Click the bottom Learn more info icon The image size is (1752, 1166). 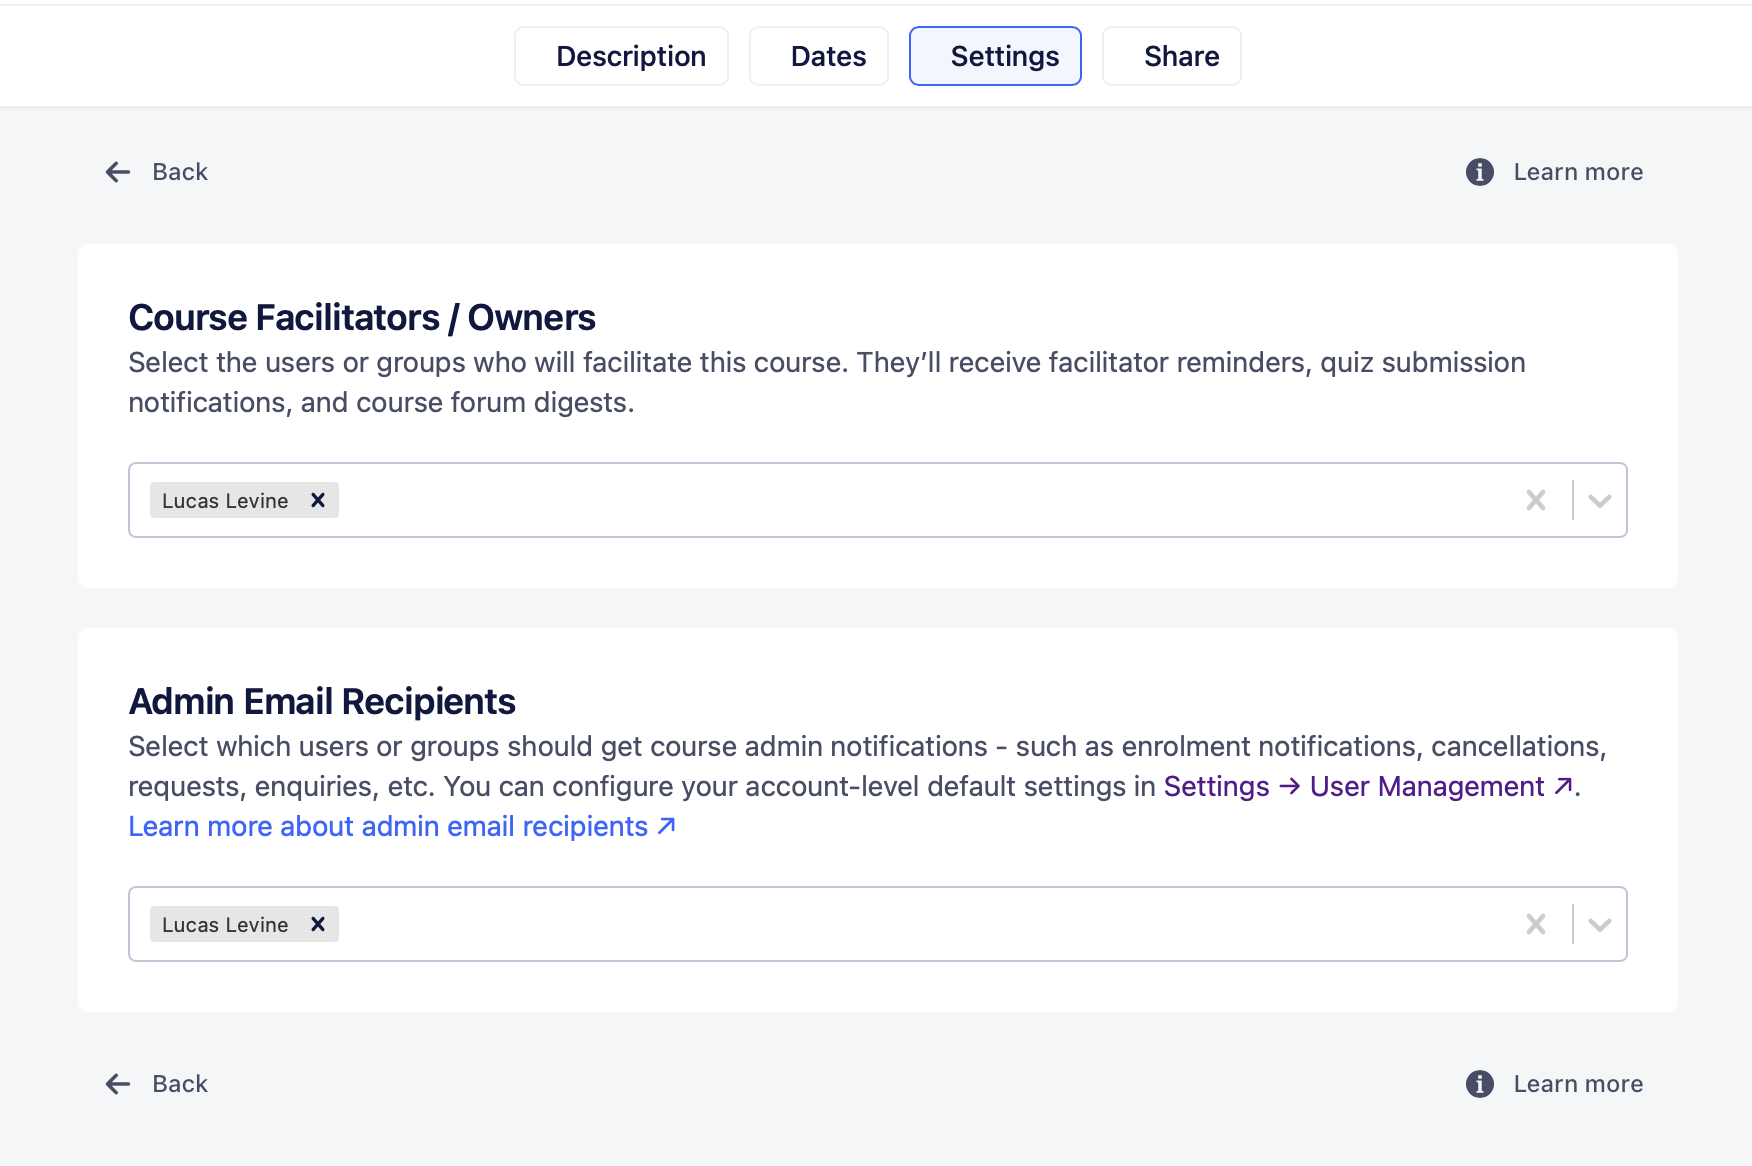point(1479,1084)
